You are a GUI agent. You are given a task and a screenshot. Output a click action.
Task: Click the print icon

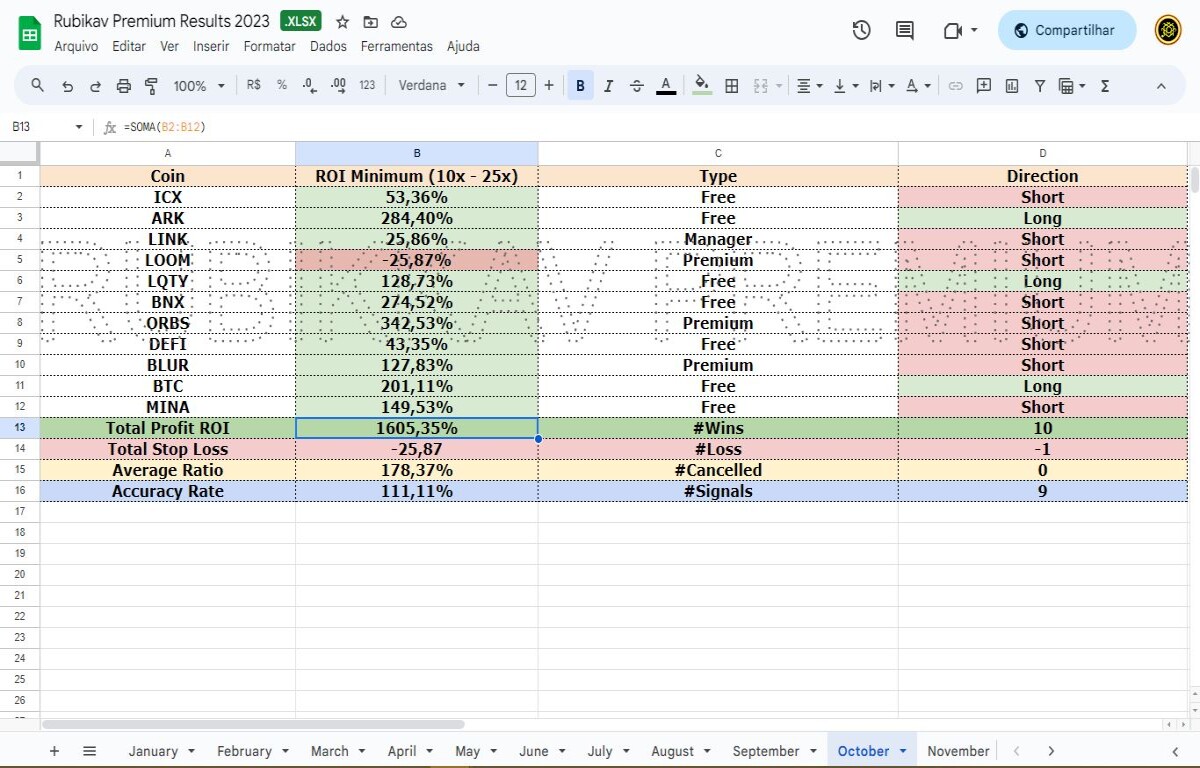[x=124, y=86]
